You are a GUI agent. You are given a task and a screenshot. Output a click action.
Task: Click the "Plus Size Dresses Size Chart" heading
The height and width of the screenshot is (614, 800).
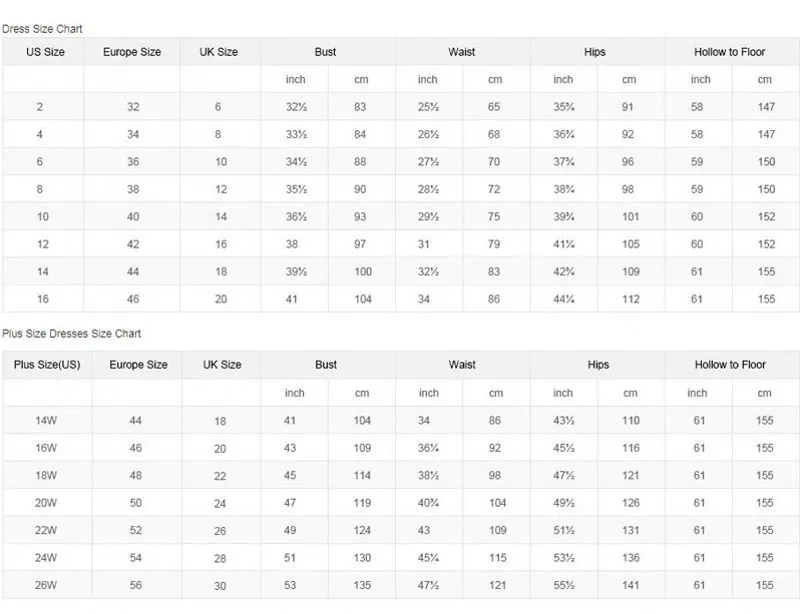[x=71, y=333]
